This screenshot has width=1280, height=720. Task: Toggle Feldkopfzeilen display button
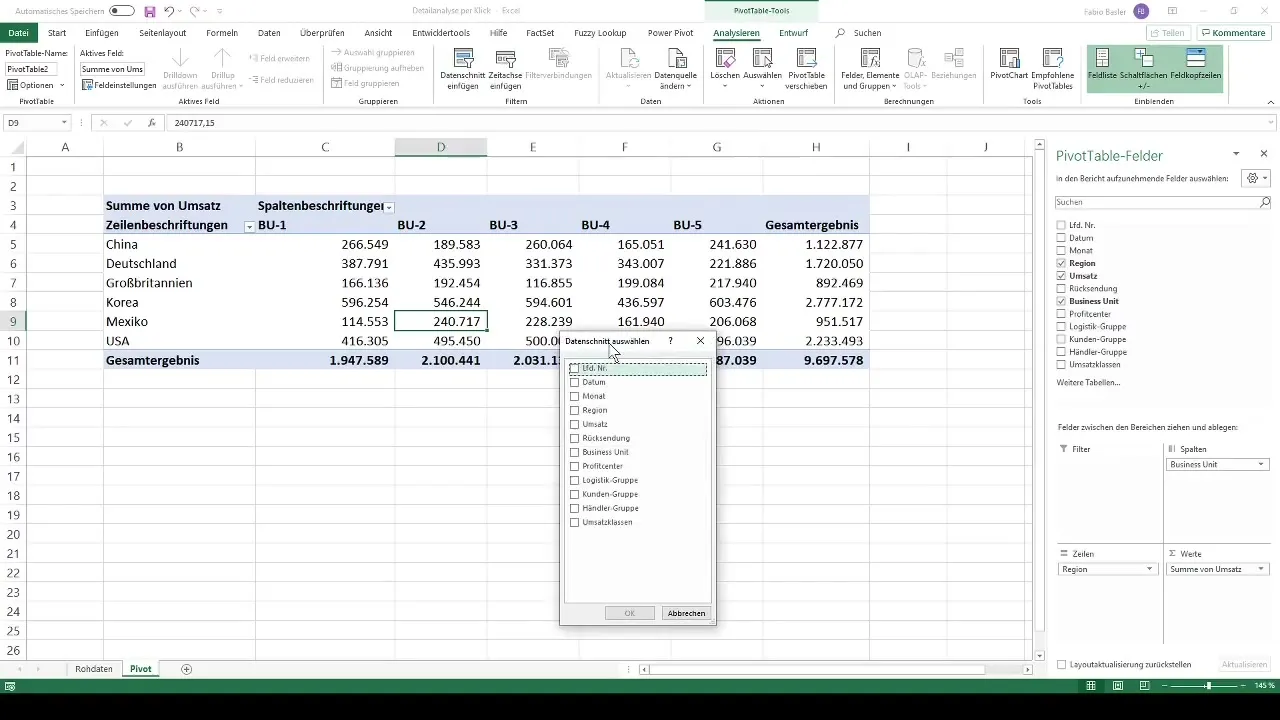pyautogui.click(x=1194, y=69)
